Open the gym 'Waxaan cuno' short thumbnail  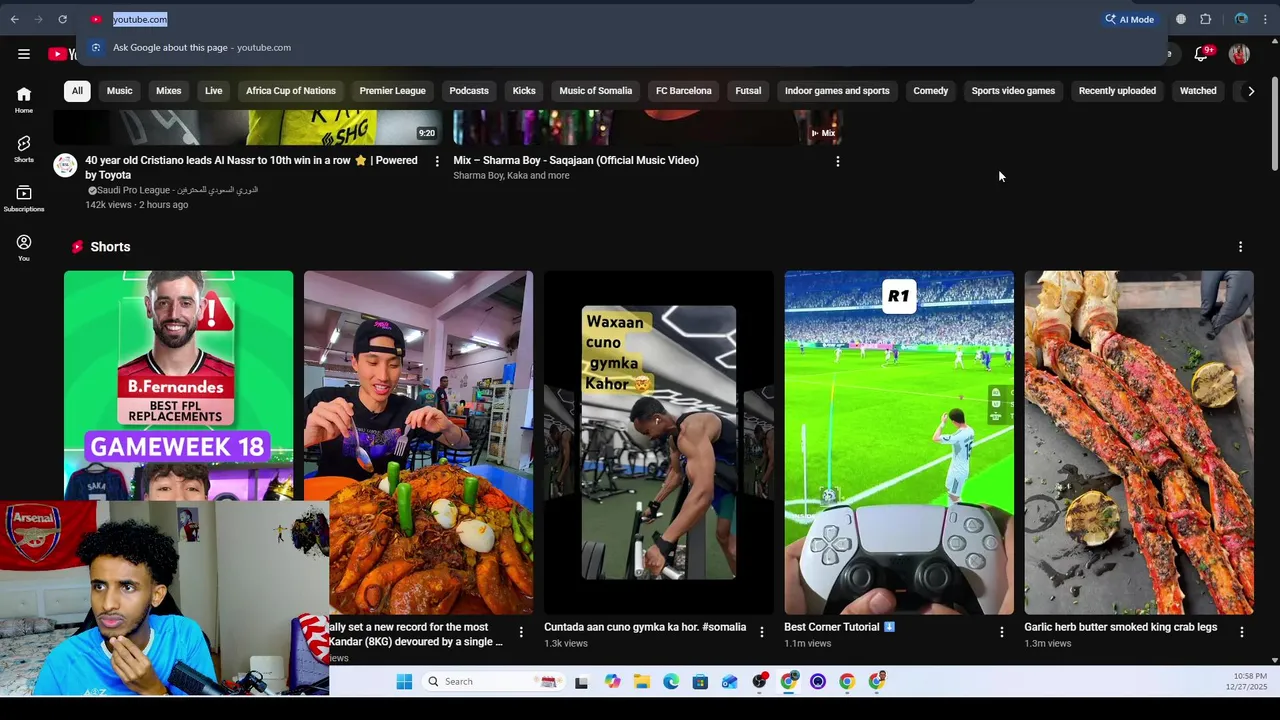(x=659, y=442)
